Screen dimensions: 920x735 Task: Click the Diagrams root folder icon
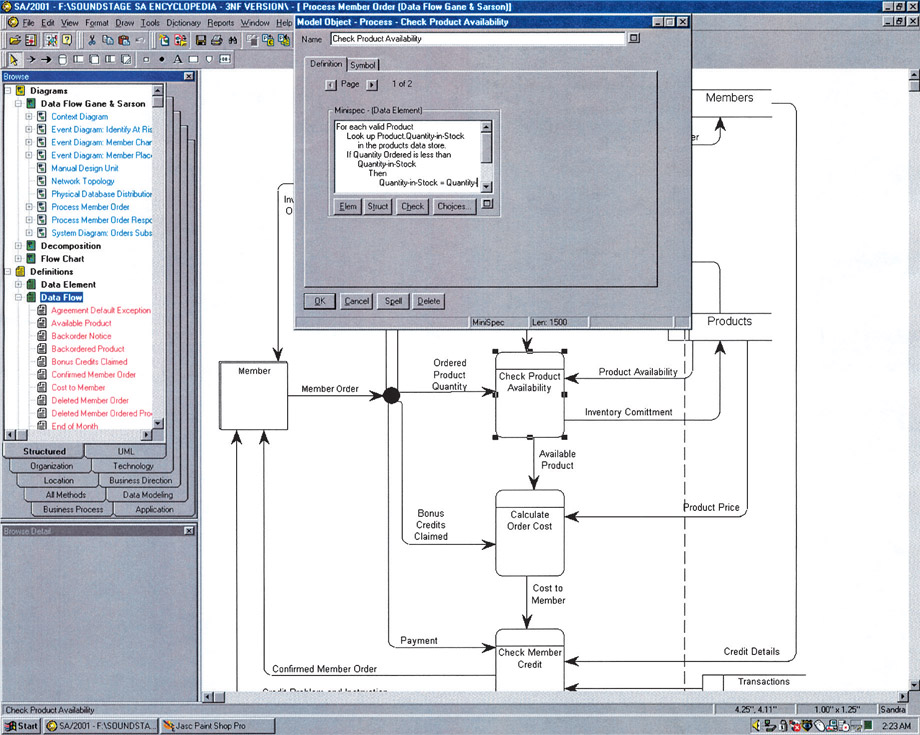(x=21, y=90)
